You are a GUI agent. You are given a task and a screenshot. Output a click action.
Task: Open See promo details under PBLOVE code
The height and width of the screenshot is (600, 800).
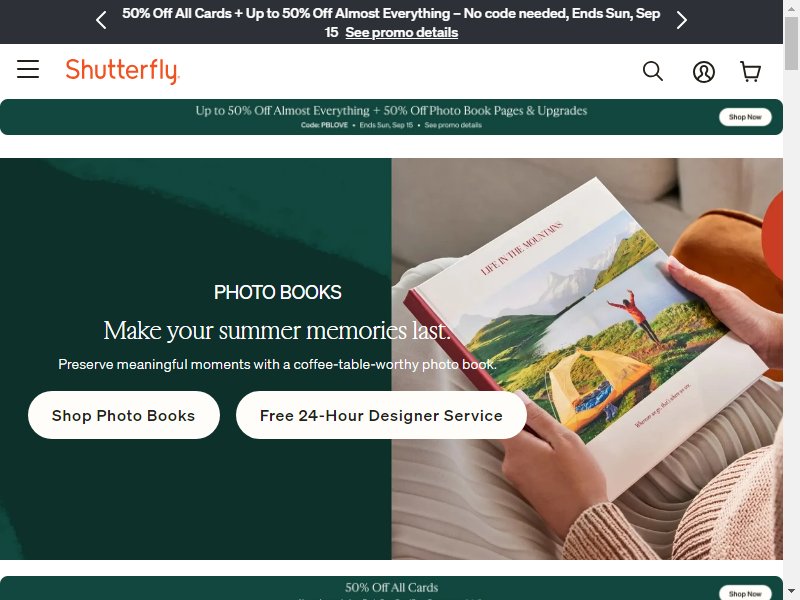point(453,125)
